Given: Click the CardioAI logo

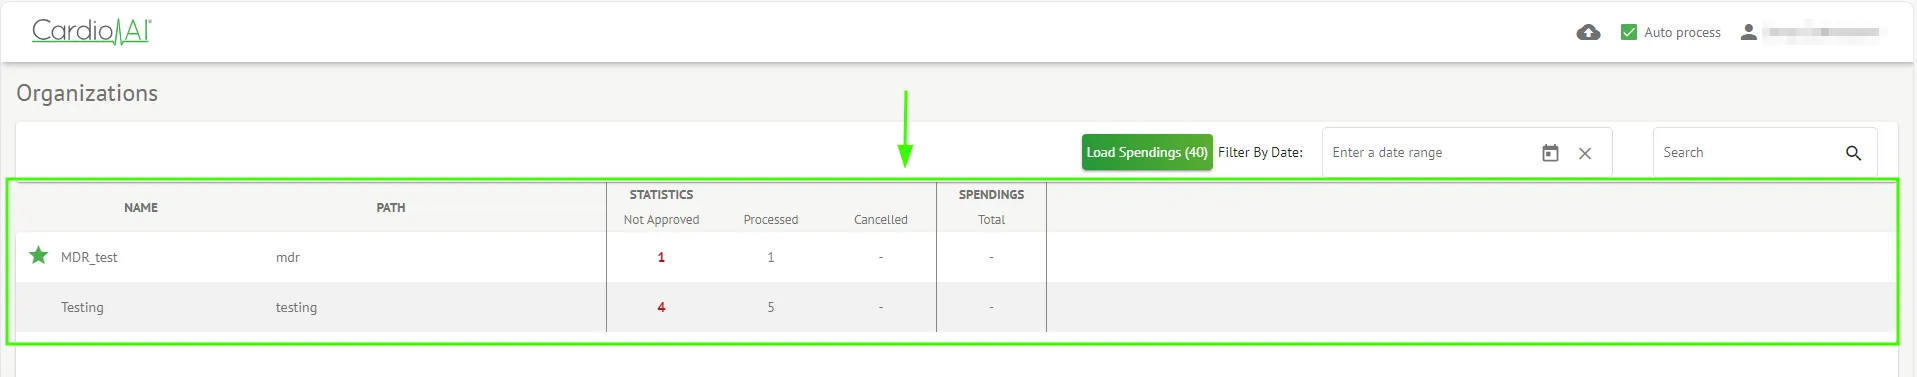Looking at the screenshot, I should 92,32.
